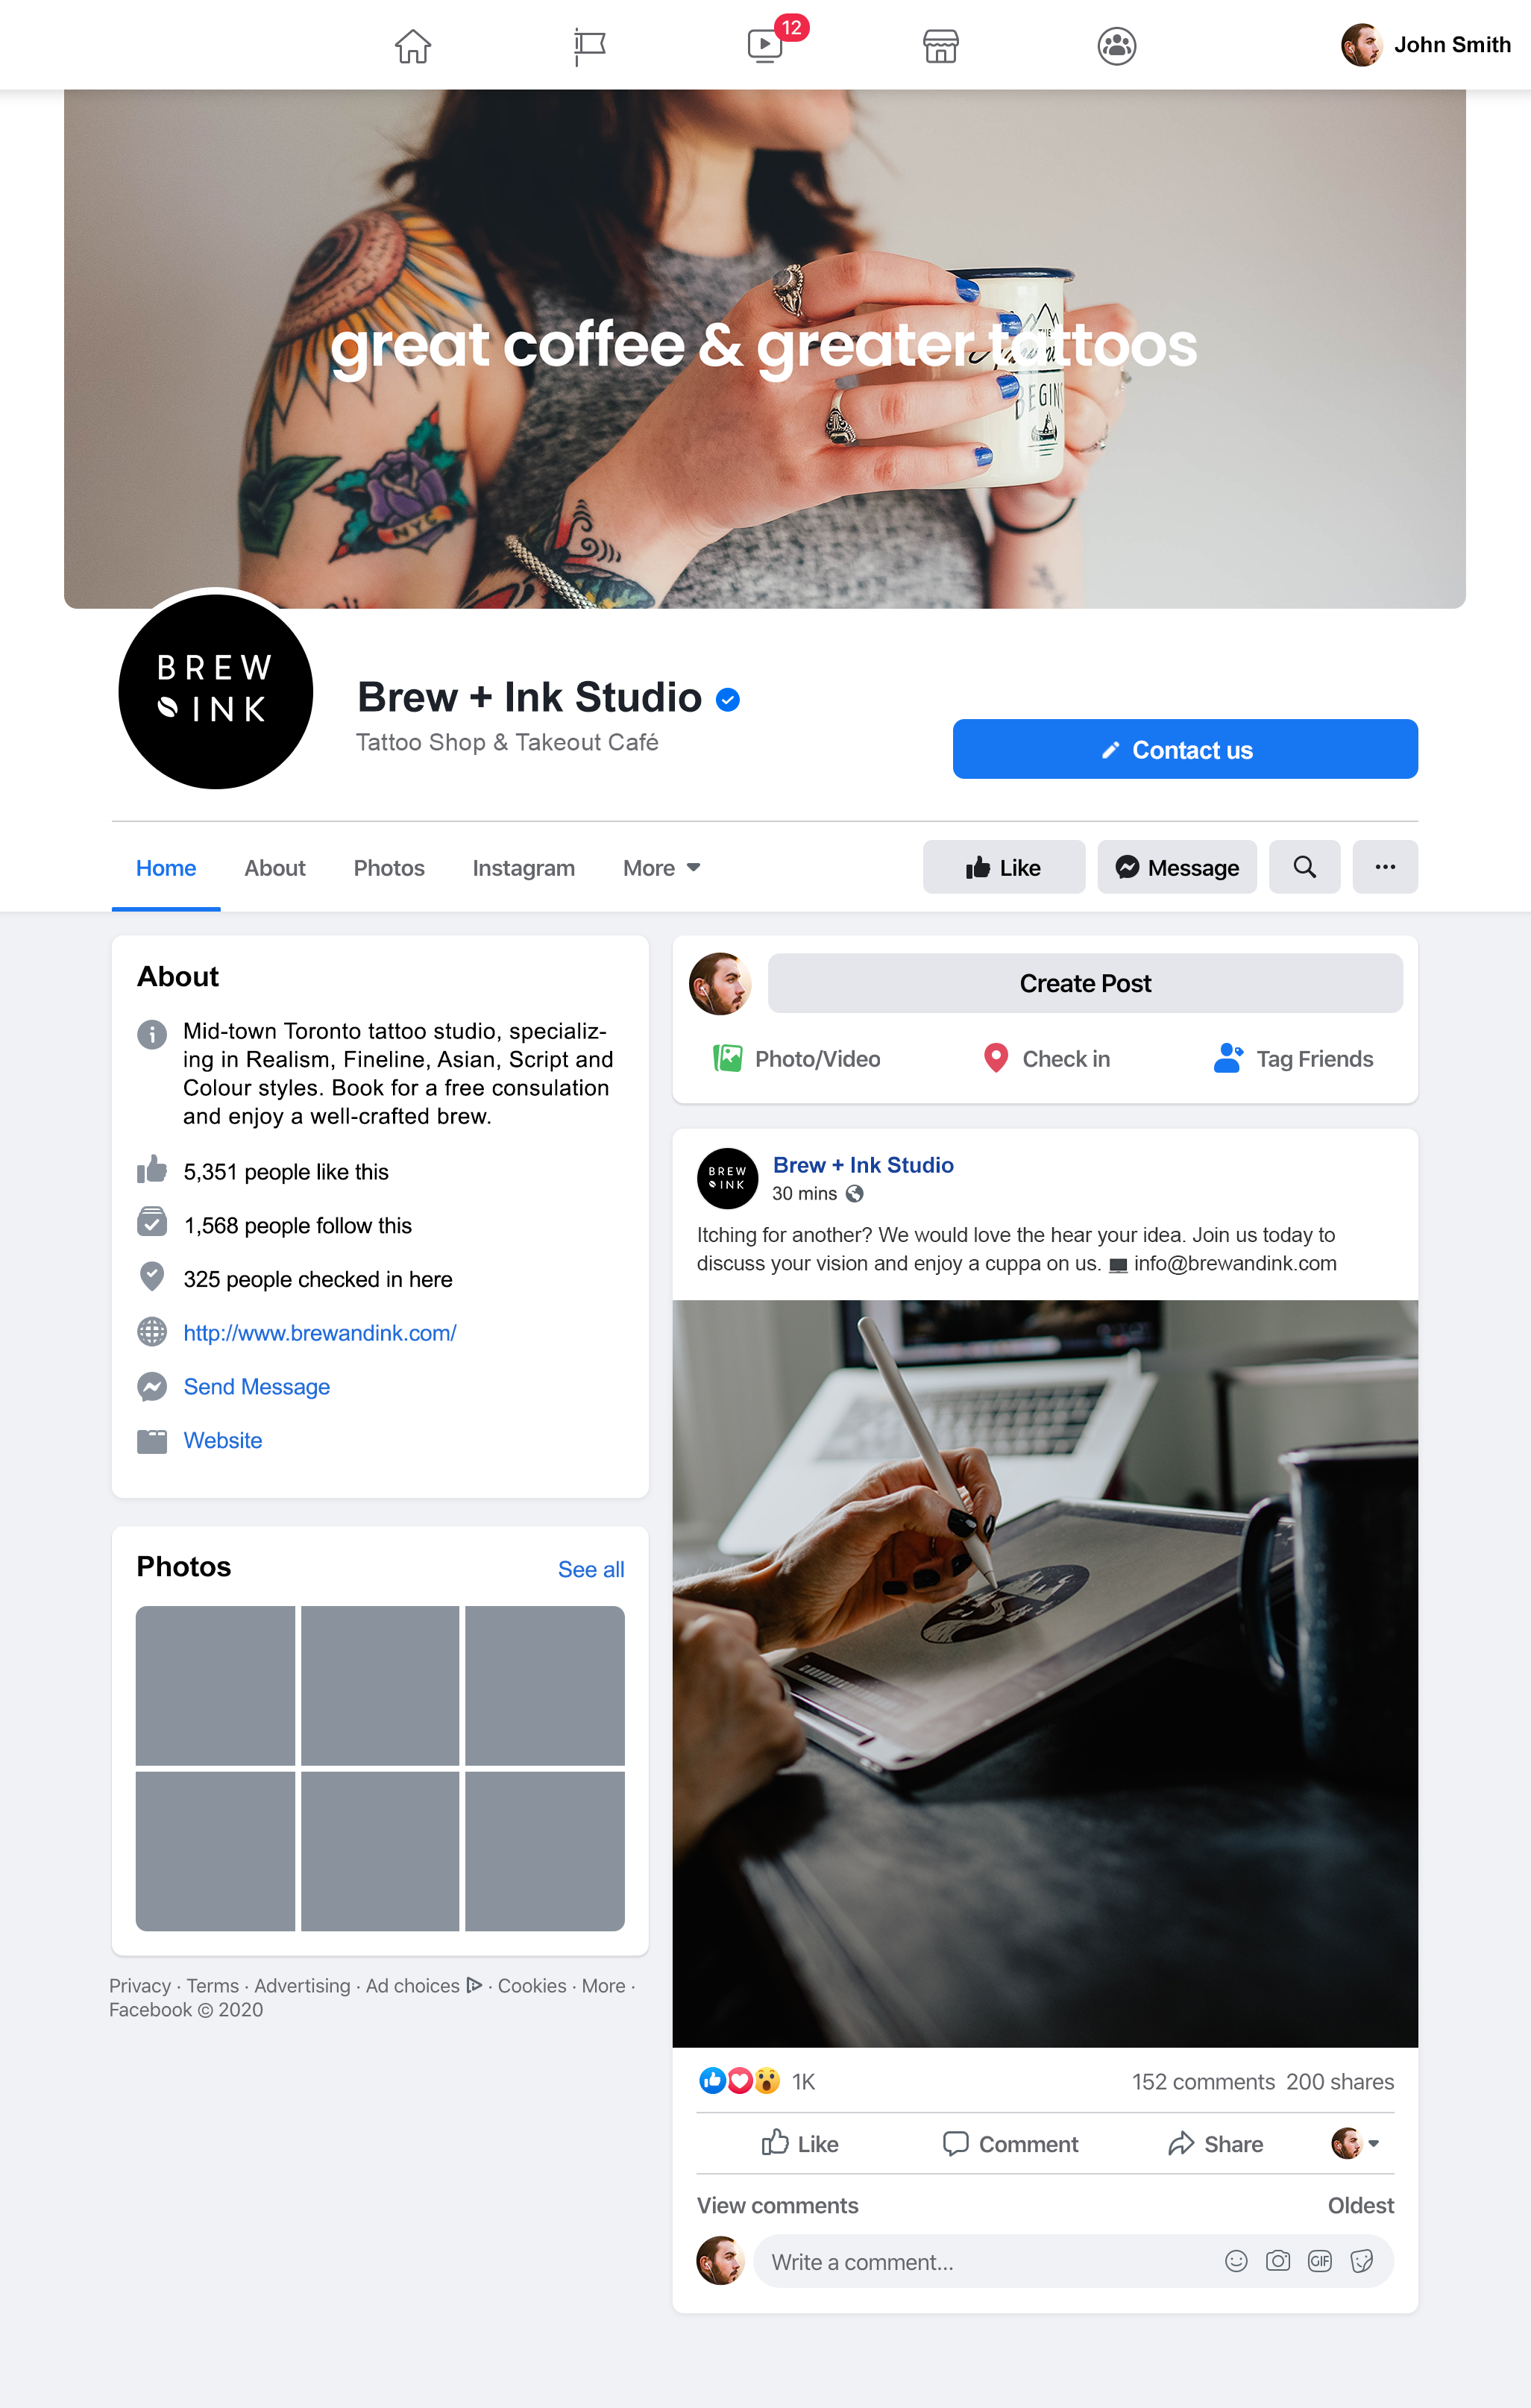The width and height of the screenshot is (1531, 2408).
Task: Expand the More tab dropdown
Action: (x=661, y=868)
